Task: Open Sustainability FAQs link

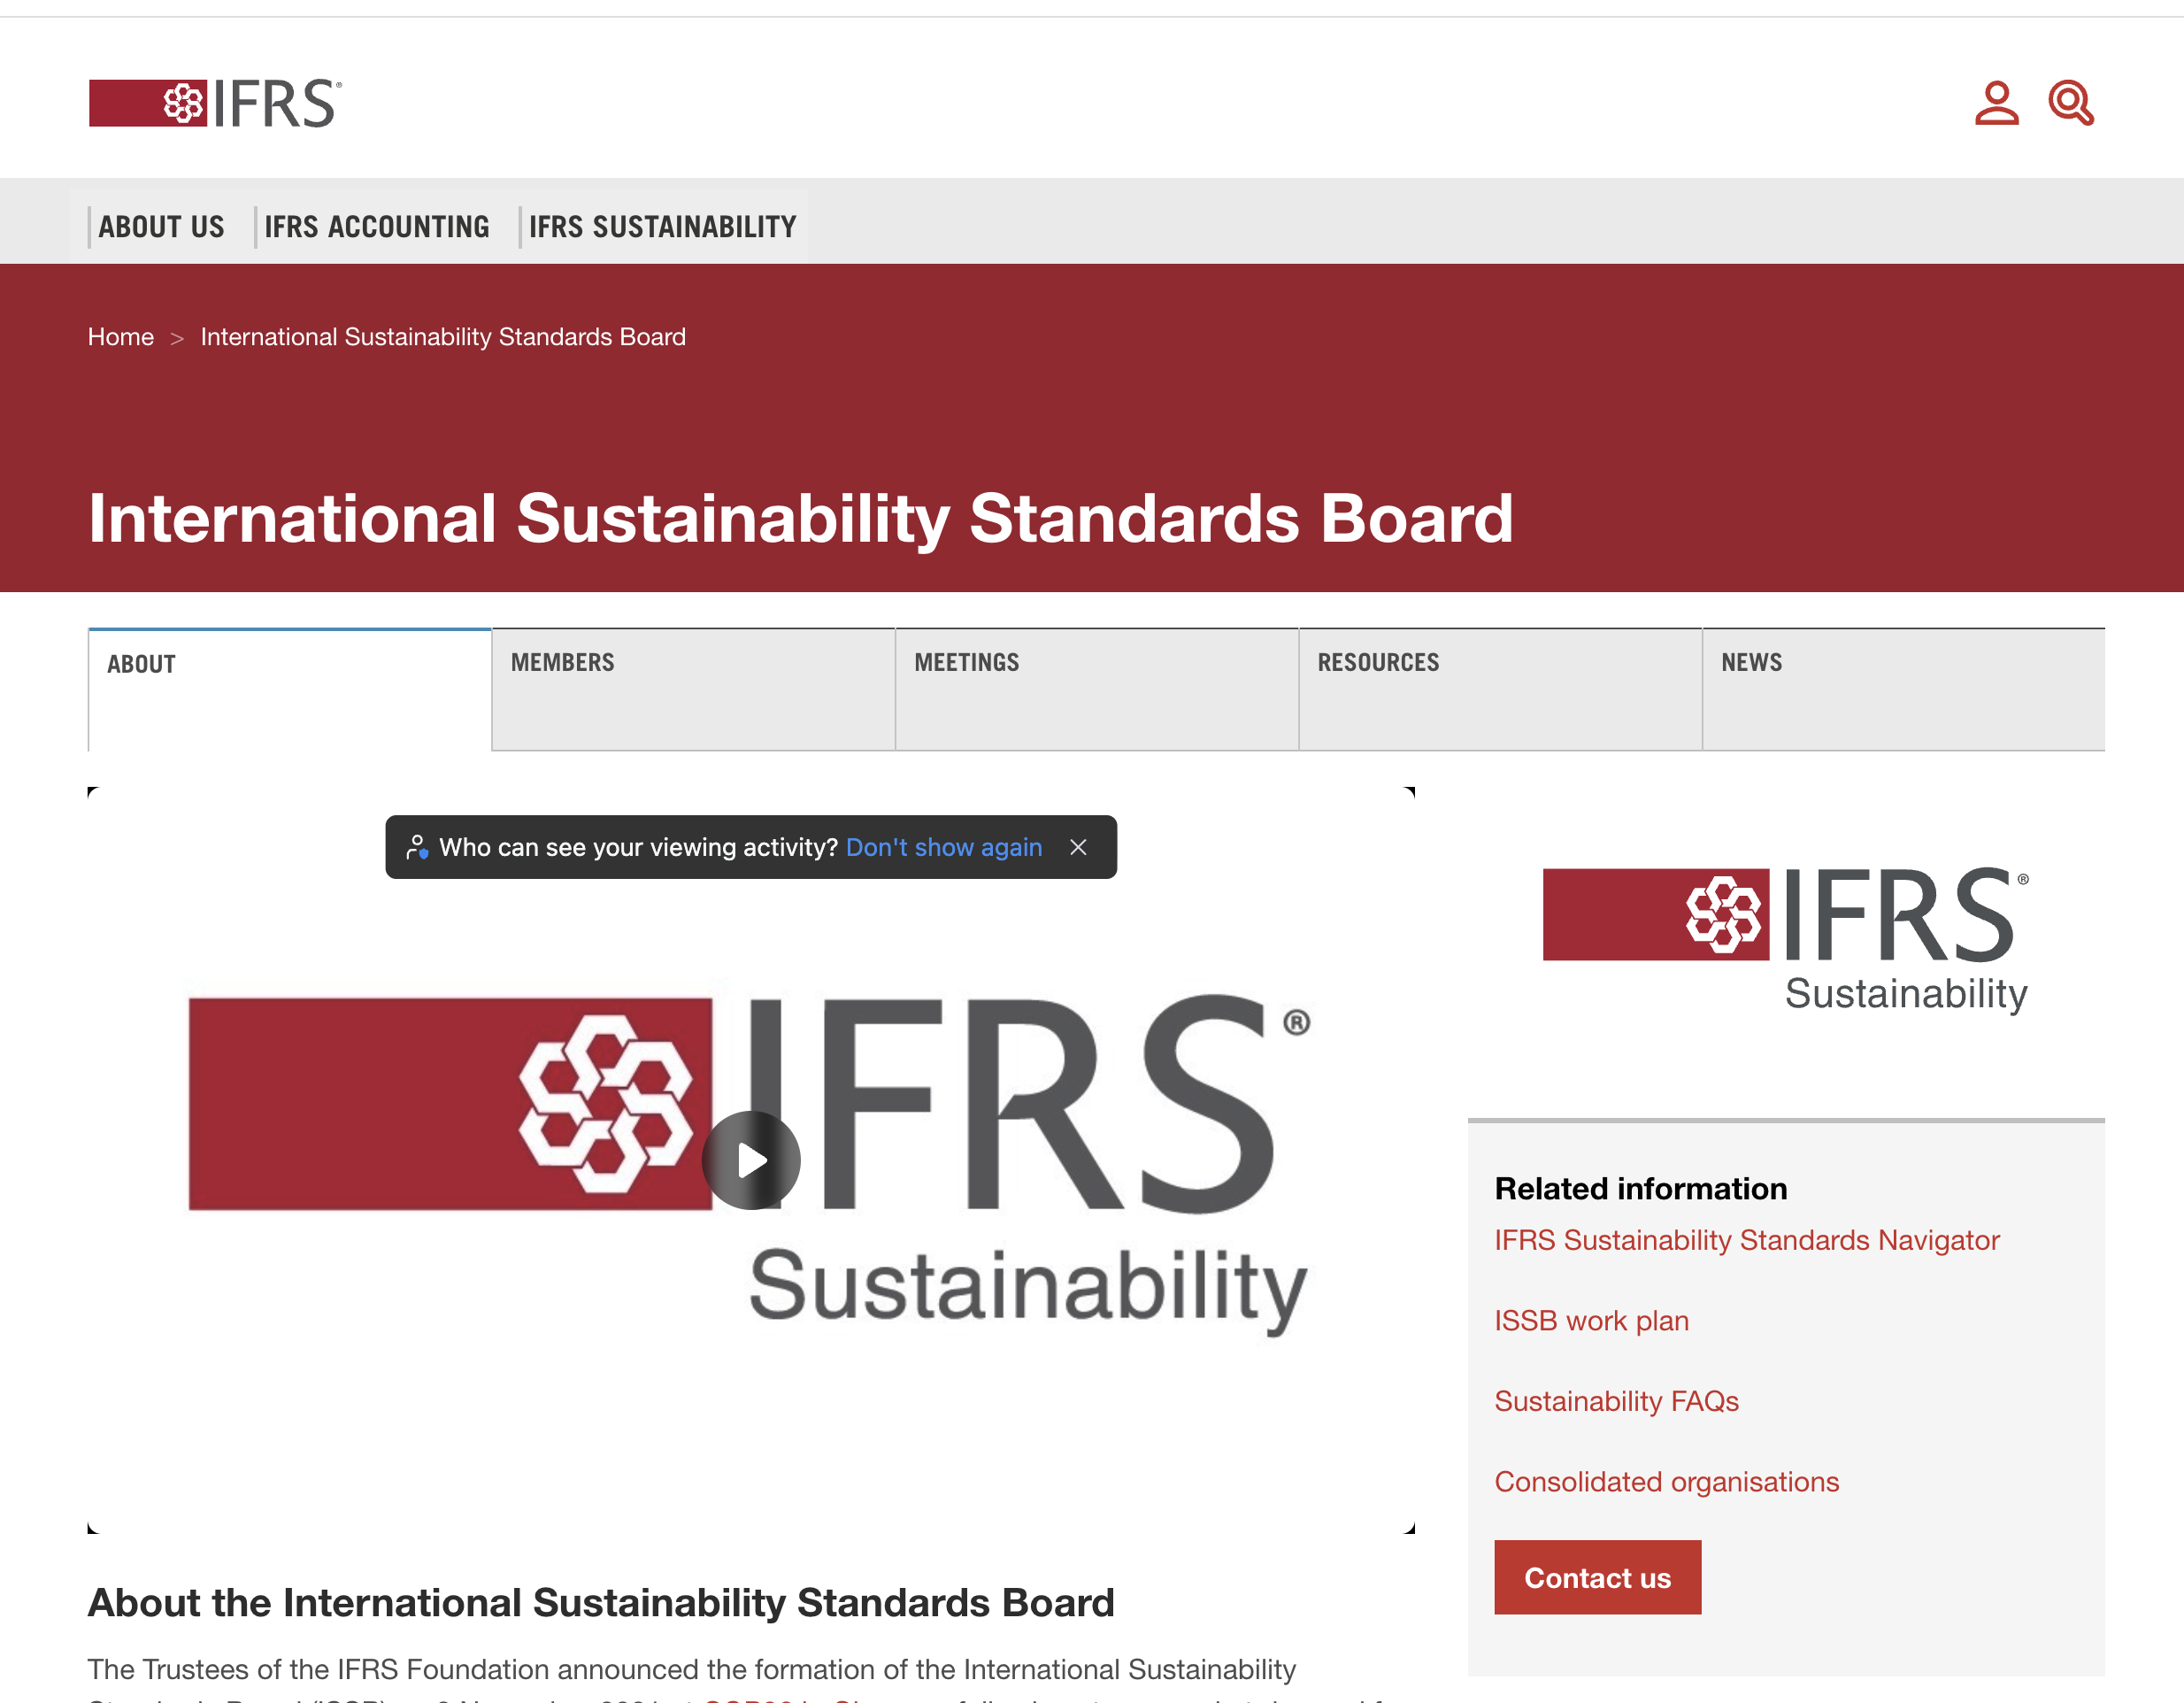Action: 1617,1401
